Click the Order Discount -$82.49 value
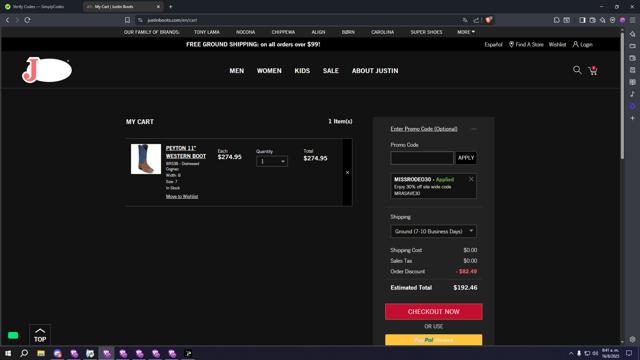The image size is (640, 360). [466, 271]
